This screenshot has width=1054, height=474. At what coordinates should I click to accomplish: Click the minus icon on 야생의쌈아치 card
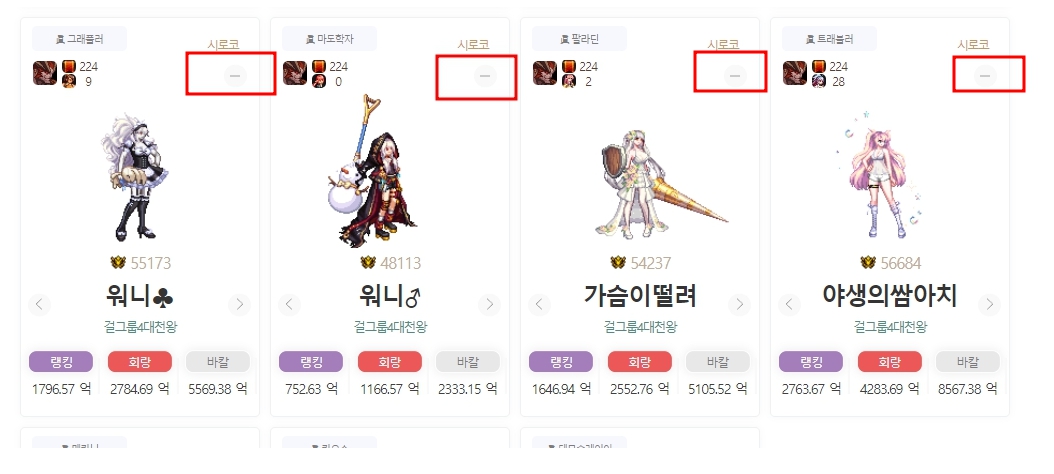point(985,75)
